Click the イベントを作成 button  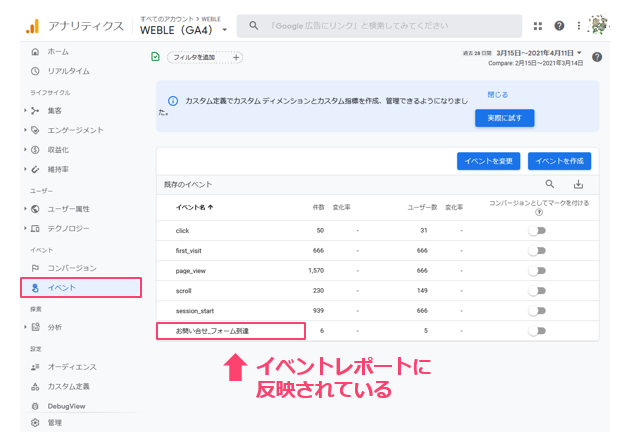coord(559,161)
